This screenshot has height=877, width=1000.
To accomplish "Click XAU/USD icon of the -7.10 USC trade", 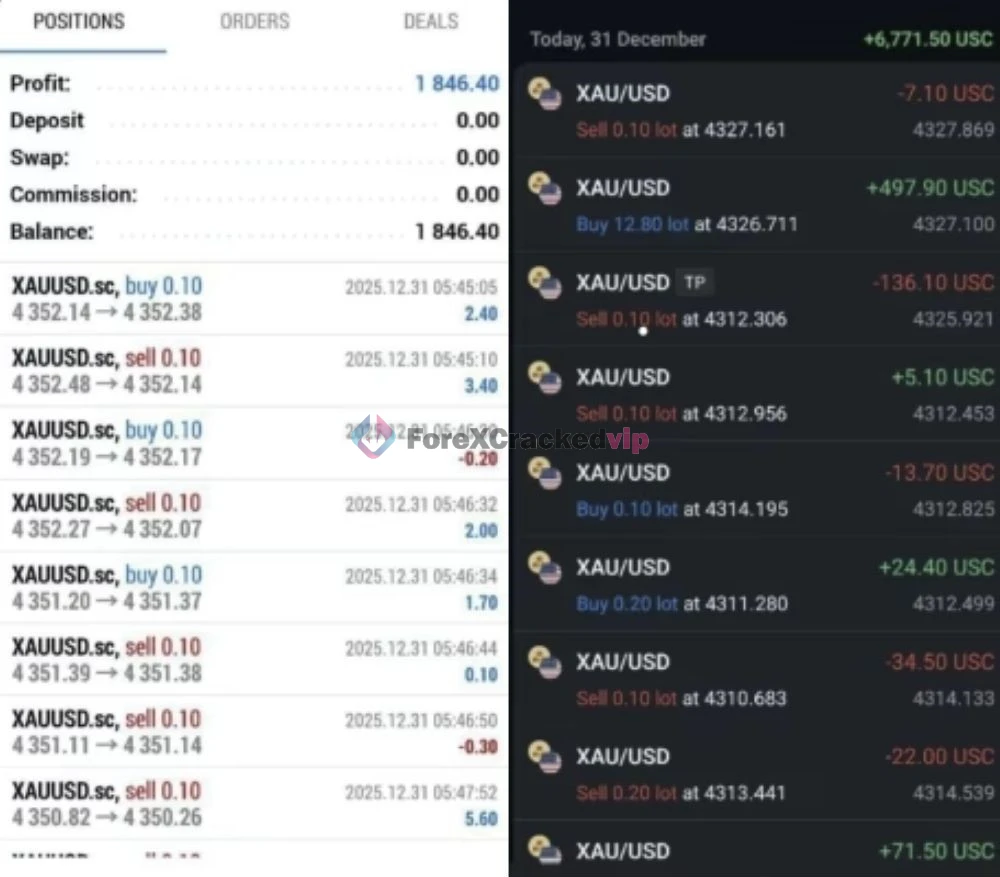I will tap(545, 94).
